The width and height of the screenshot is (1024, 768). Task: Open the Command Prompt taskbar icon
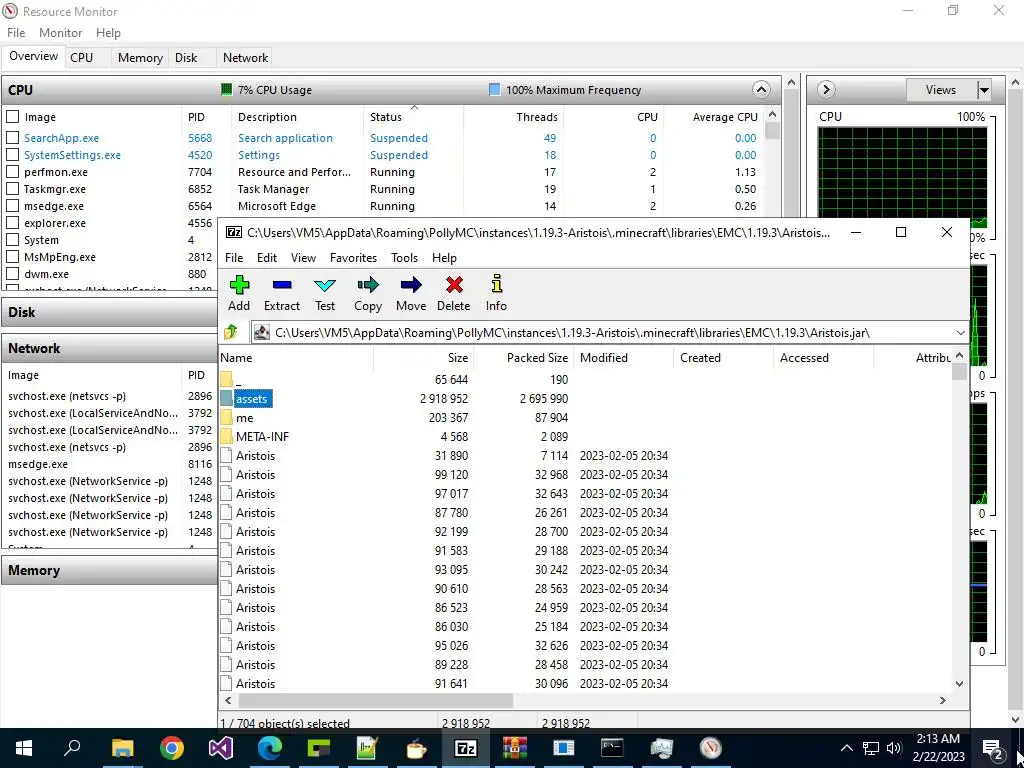[613, 748]
